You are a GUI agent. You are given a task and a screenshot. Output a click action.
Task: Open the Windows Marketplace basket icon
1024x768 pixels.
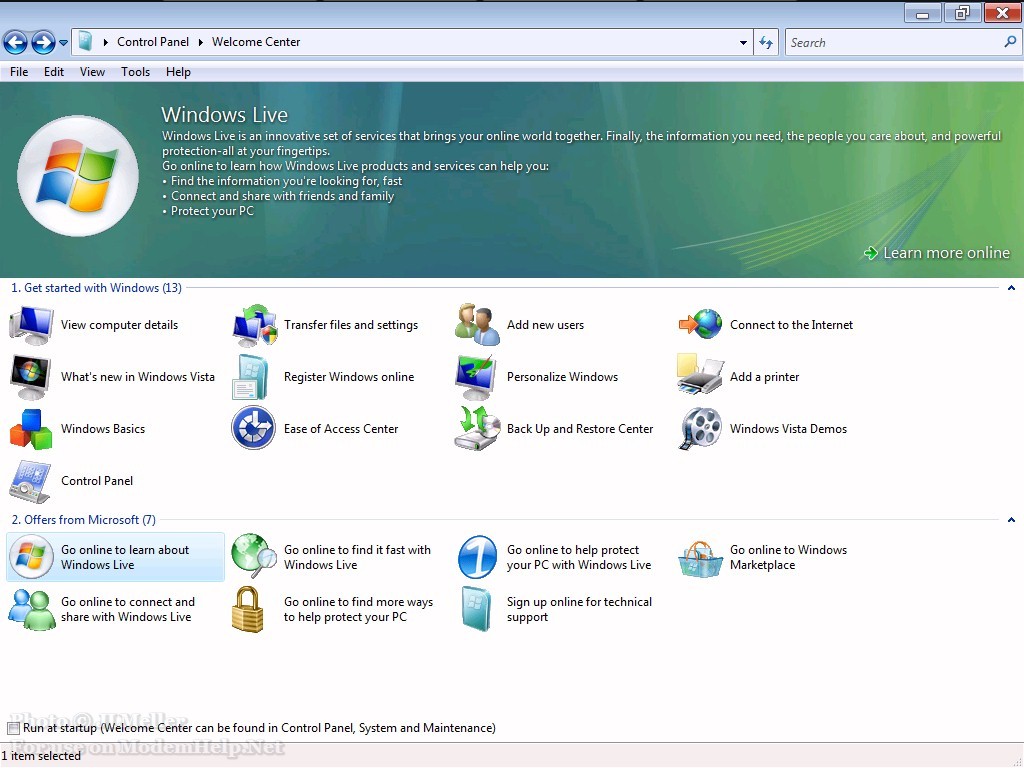tap(700, 559)
